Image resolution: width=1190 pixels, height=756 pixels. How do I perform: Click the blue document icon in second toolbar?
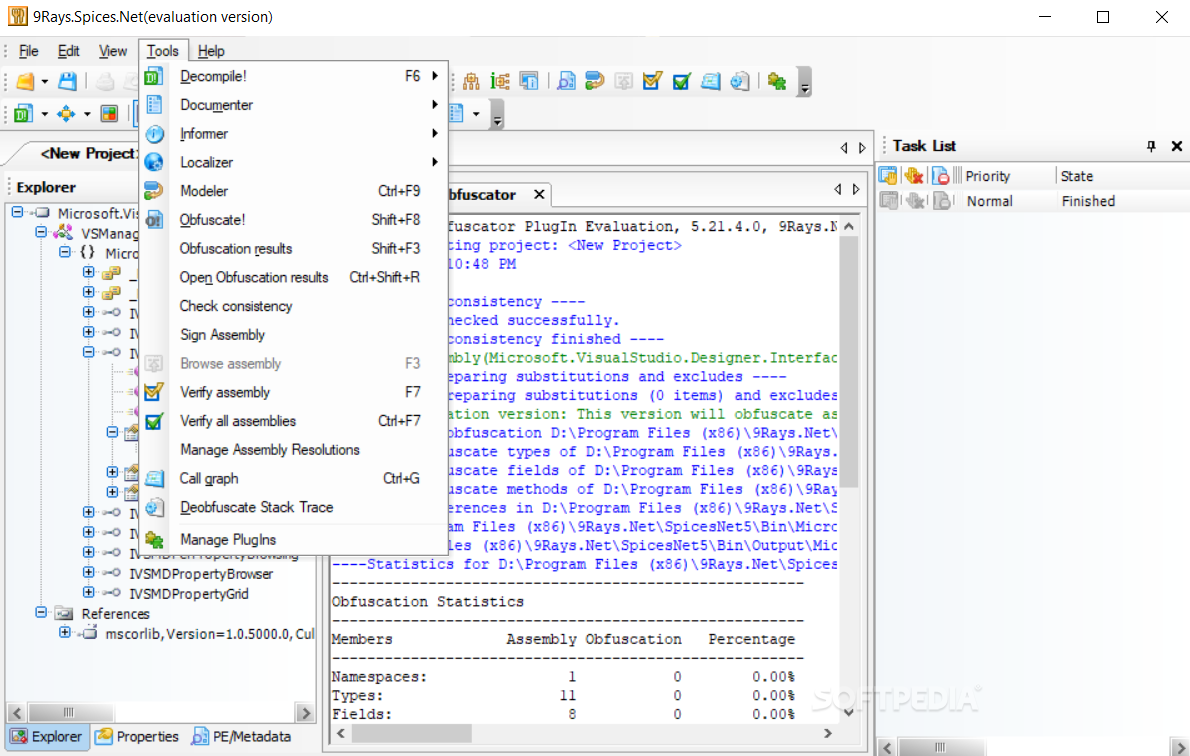456,114
